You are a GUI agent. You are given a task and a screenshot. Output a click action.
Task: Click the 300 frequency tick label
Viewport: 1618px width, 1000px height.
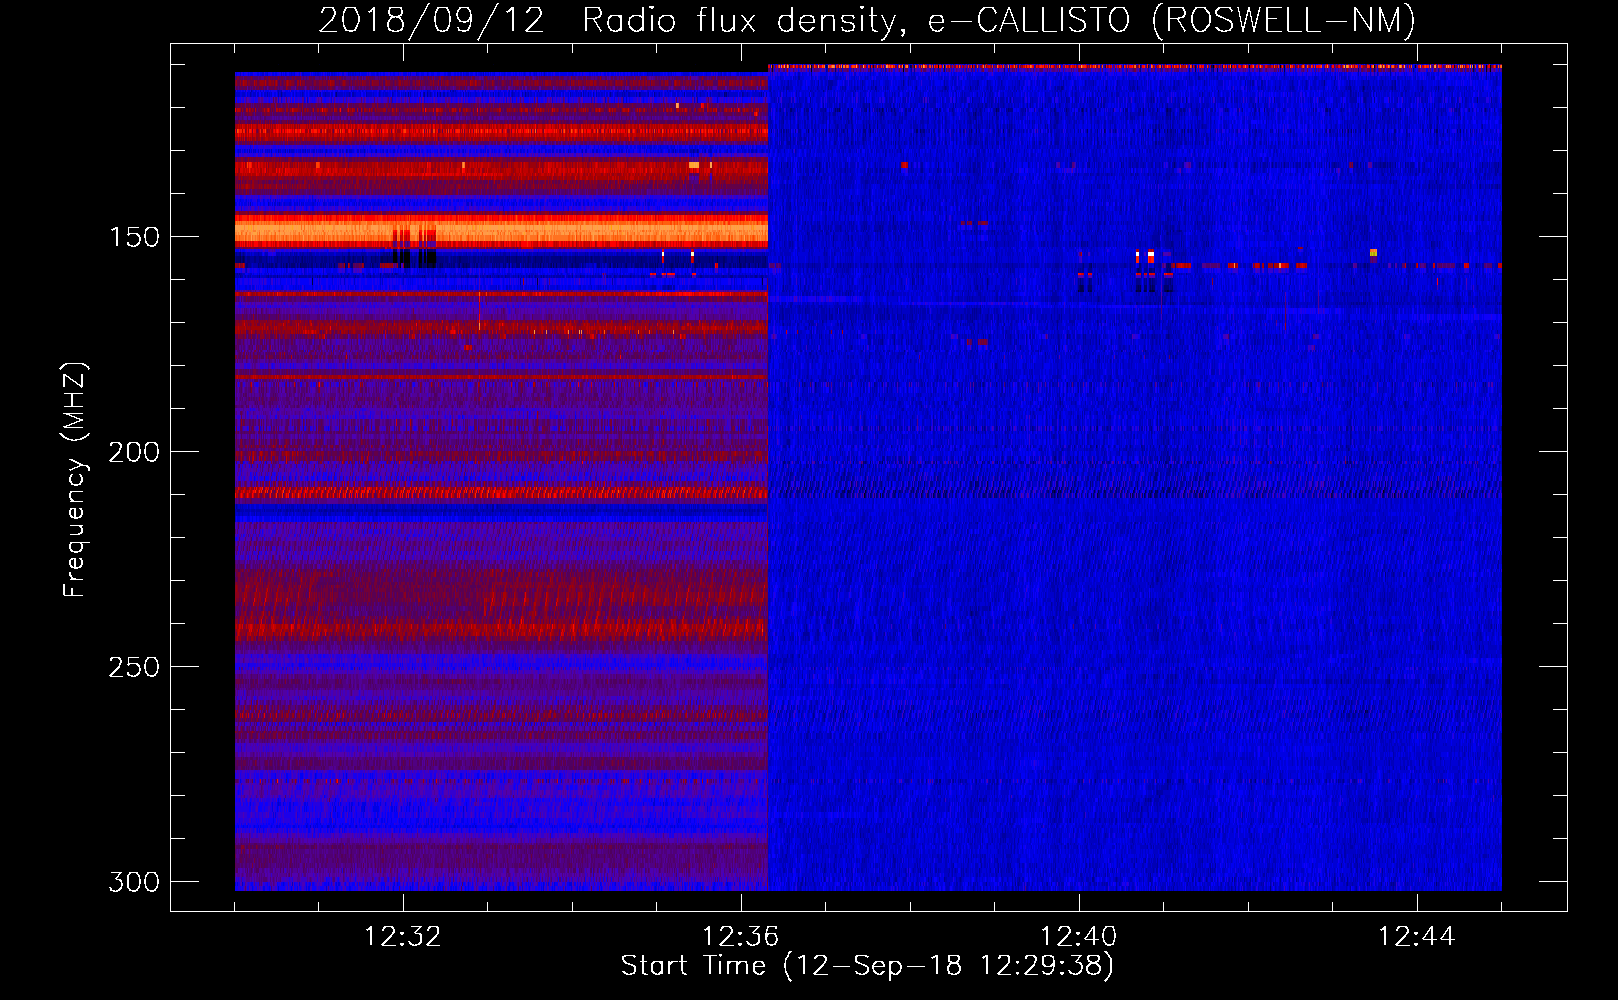click(134, 882)
